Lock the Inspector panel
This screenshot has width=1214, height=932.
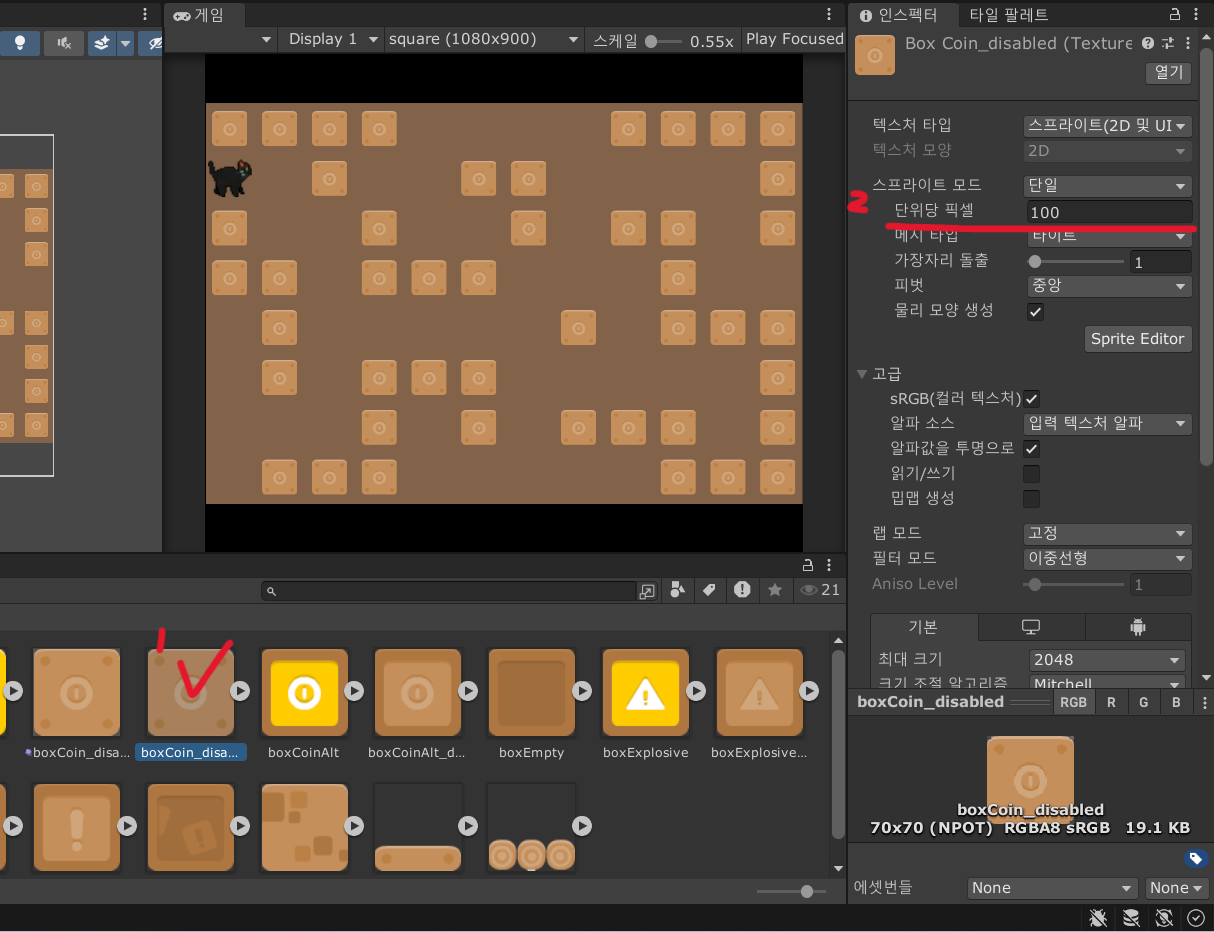coord(1175,14)
